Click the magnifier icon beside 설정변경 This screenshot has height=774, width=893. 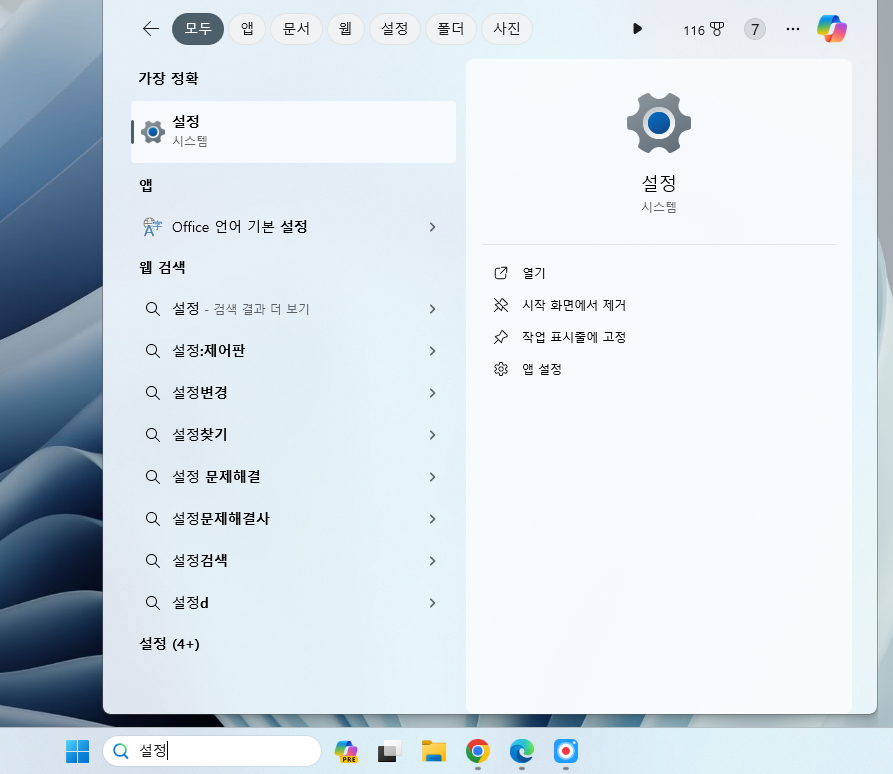[x=153, y=393]
